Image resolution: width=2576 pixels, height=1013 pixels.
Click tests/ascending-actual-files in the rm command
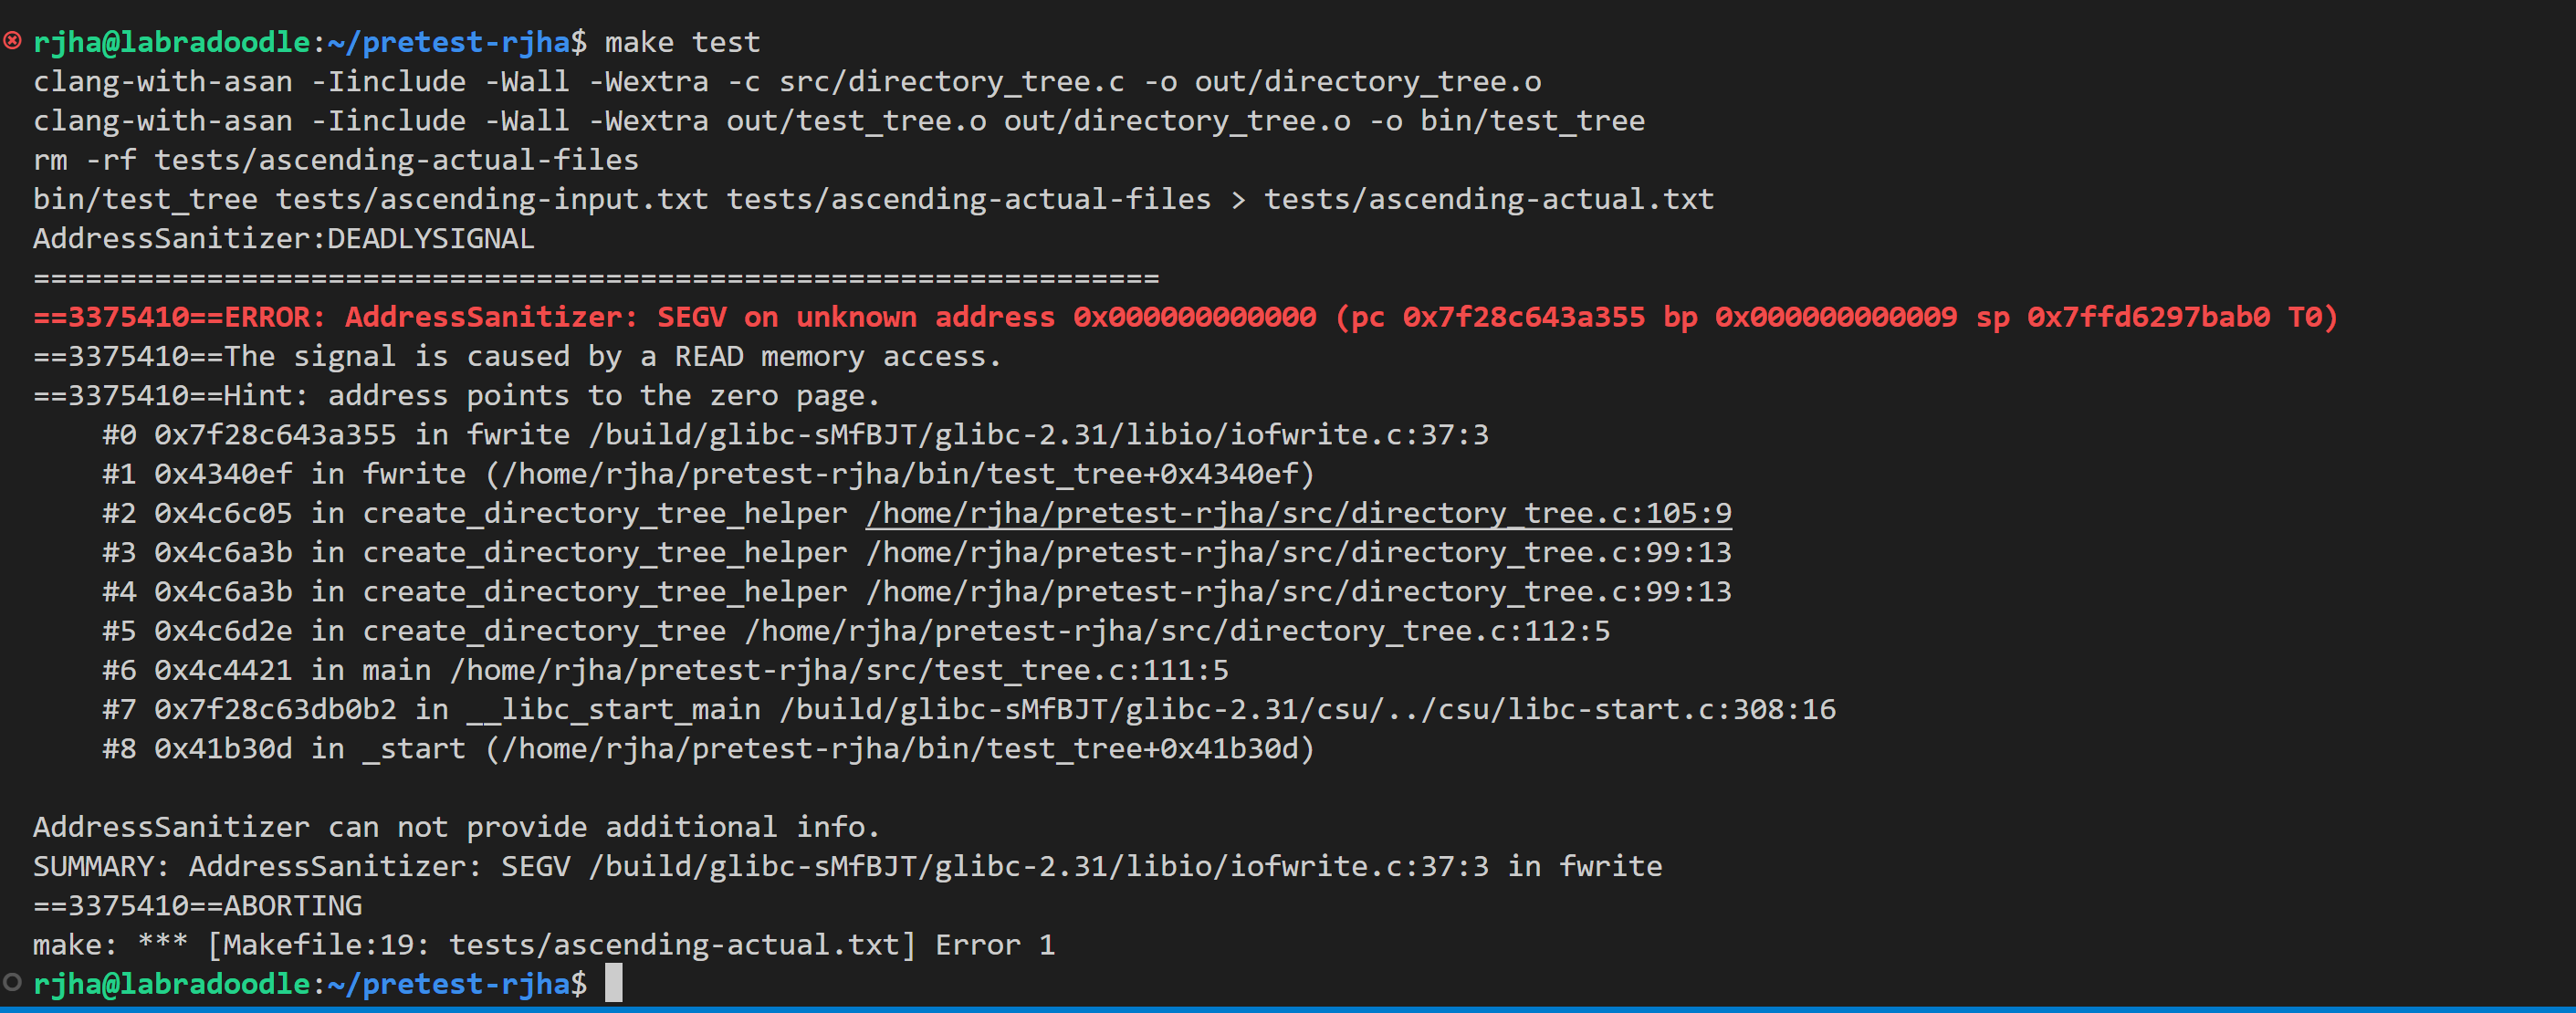[396, 160]
